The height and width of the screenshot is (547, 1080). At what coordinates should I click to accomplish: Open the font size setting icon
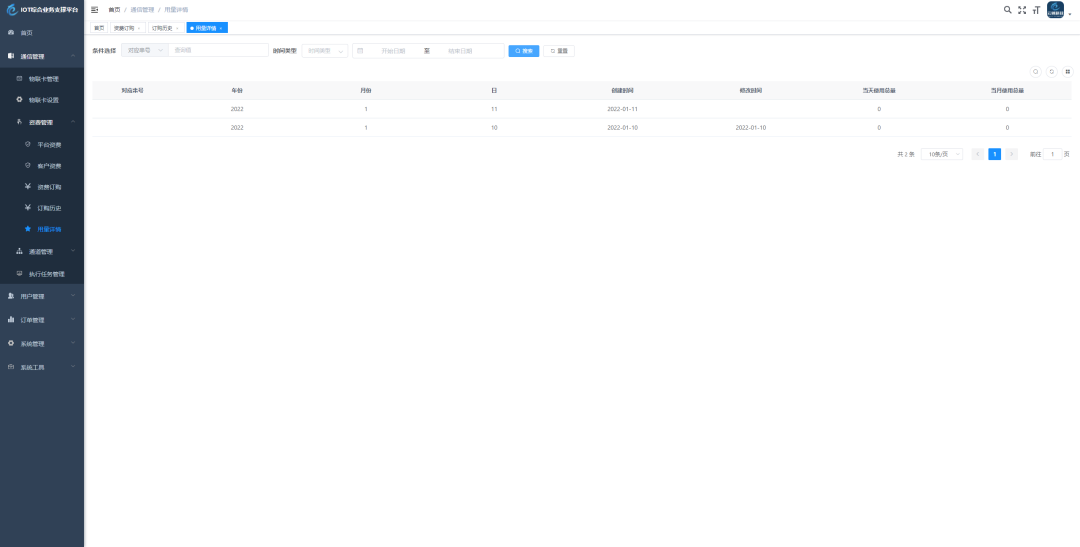point(1036,10)
